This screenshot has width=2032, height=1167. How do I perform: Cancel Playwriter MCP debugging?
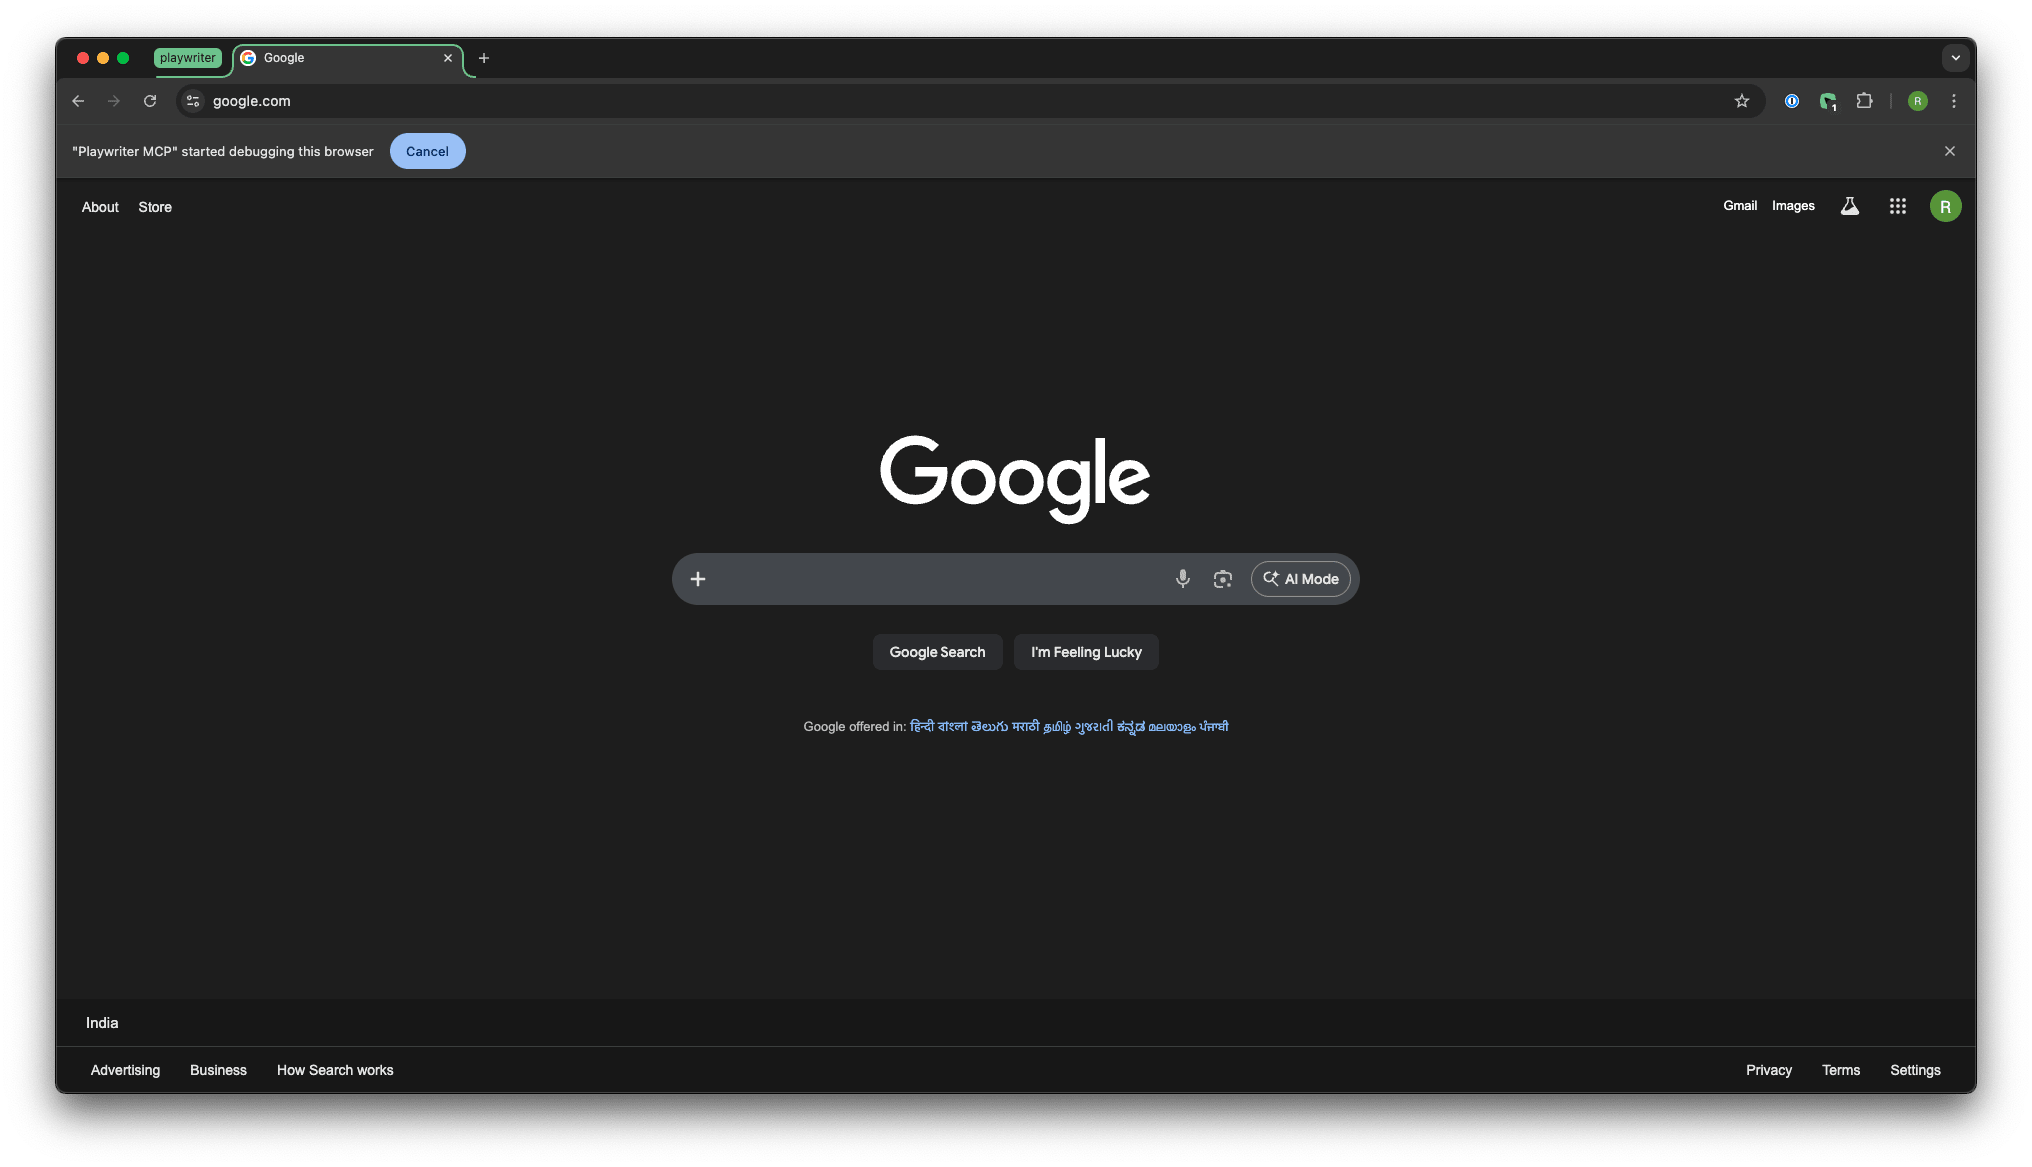click(427, 151)
